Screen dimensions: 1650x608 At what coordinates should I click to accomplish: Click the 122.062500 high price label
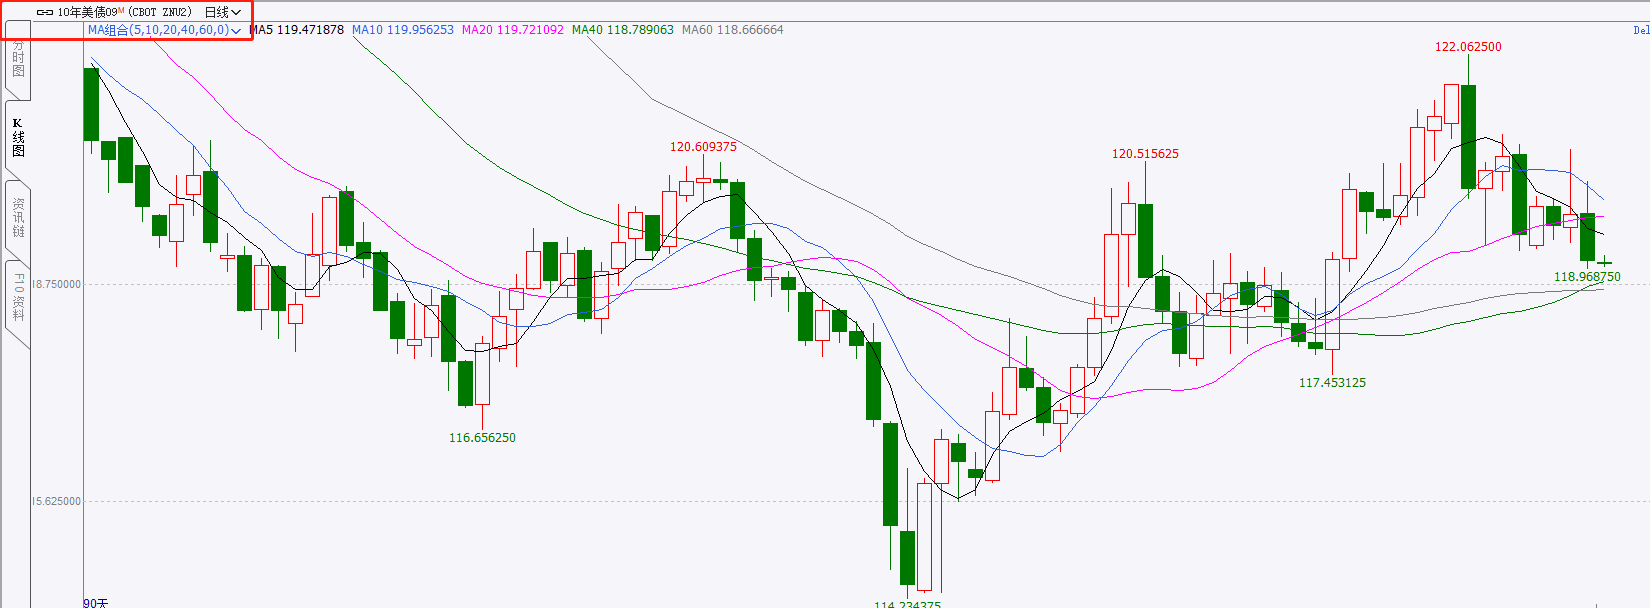[x=1468, y=47]
